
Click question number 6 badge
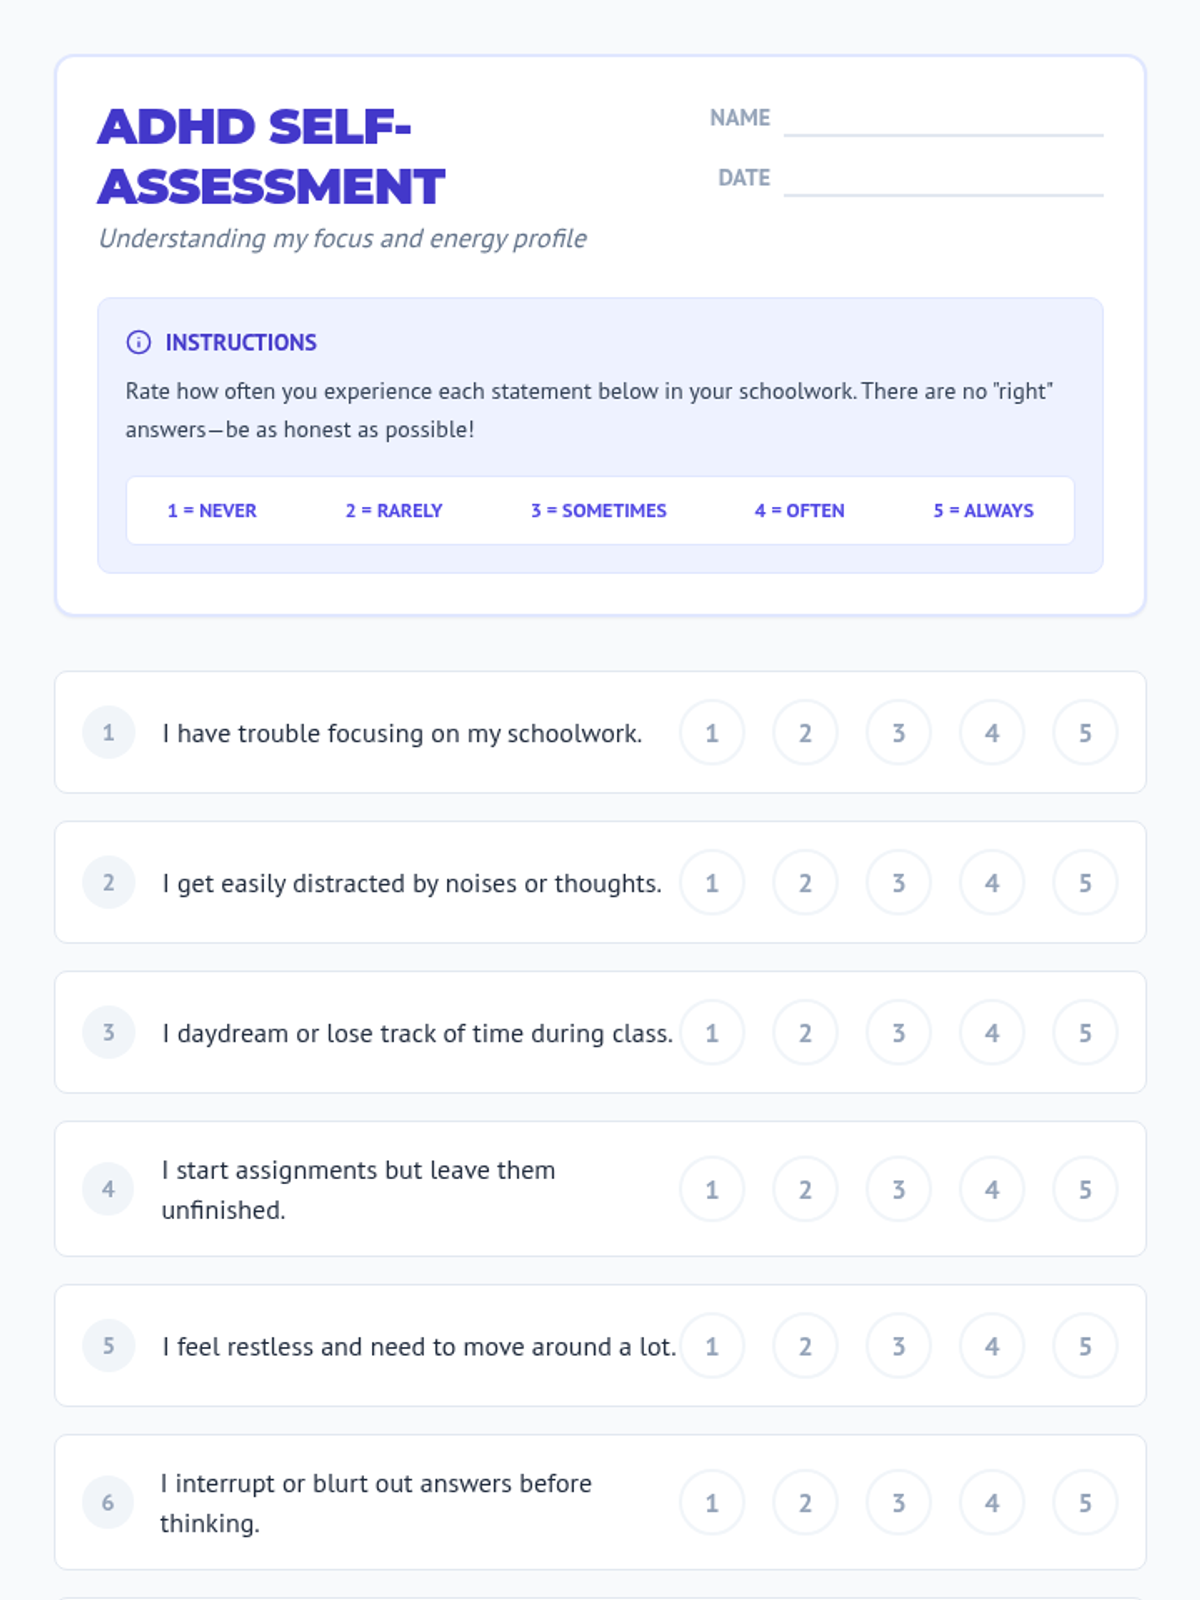[x=108, y=1502]
